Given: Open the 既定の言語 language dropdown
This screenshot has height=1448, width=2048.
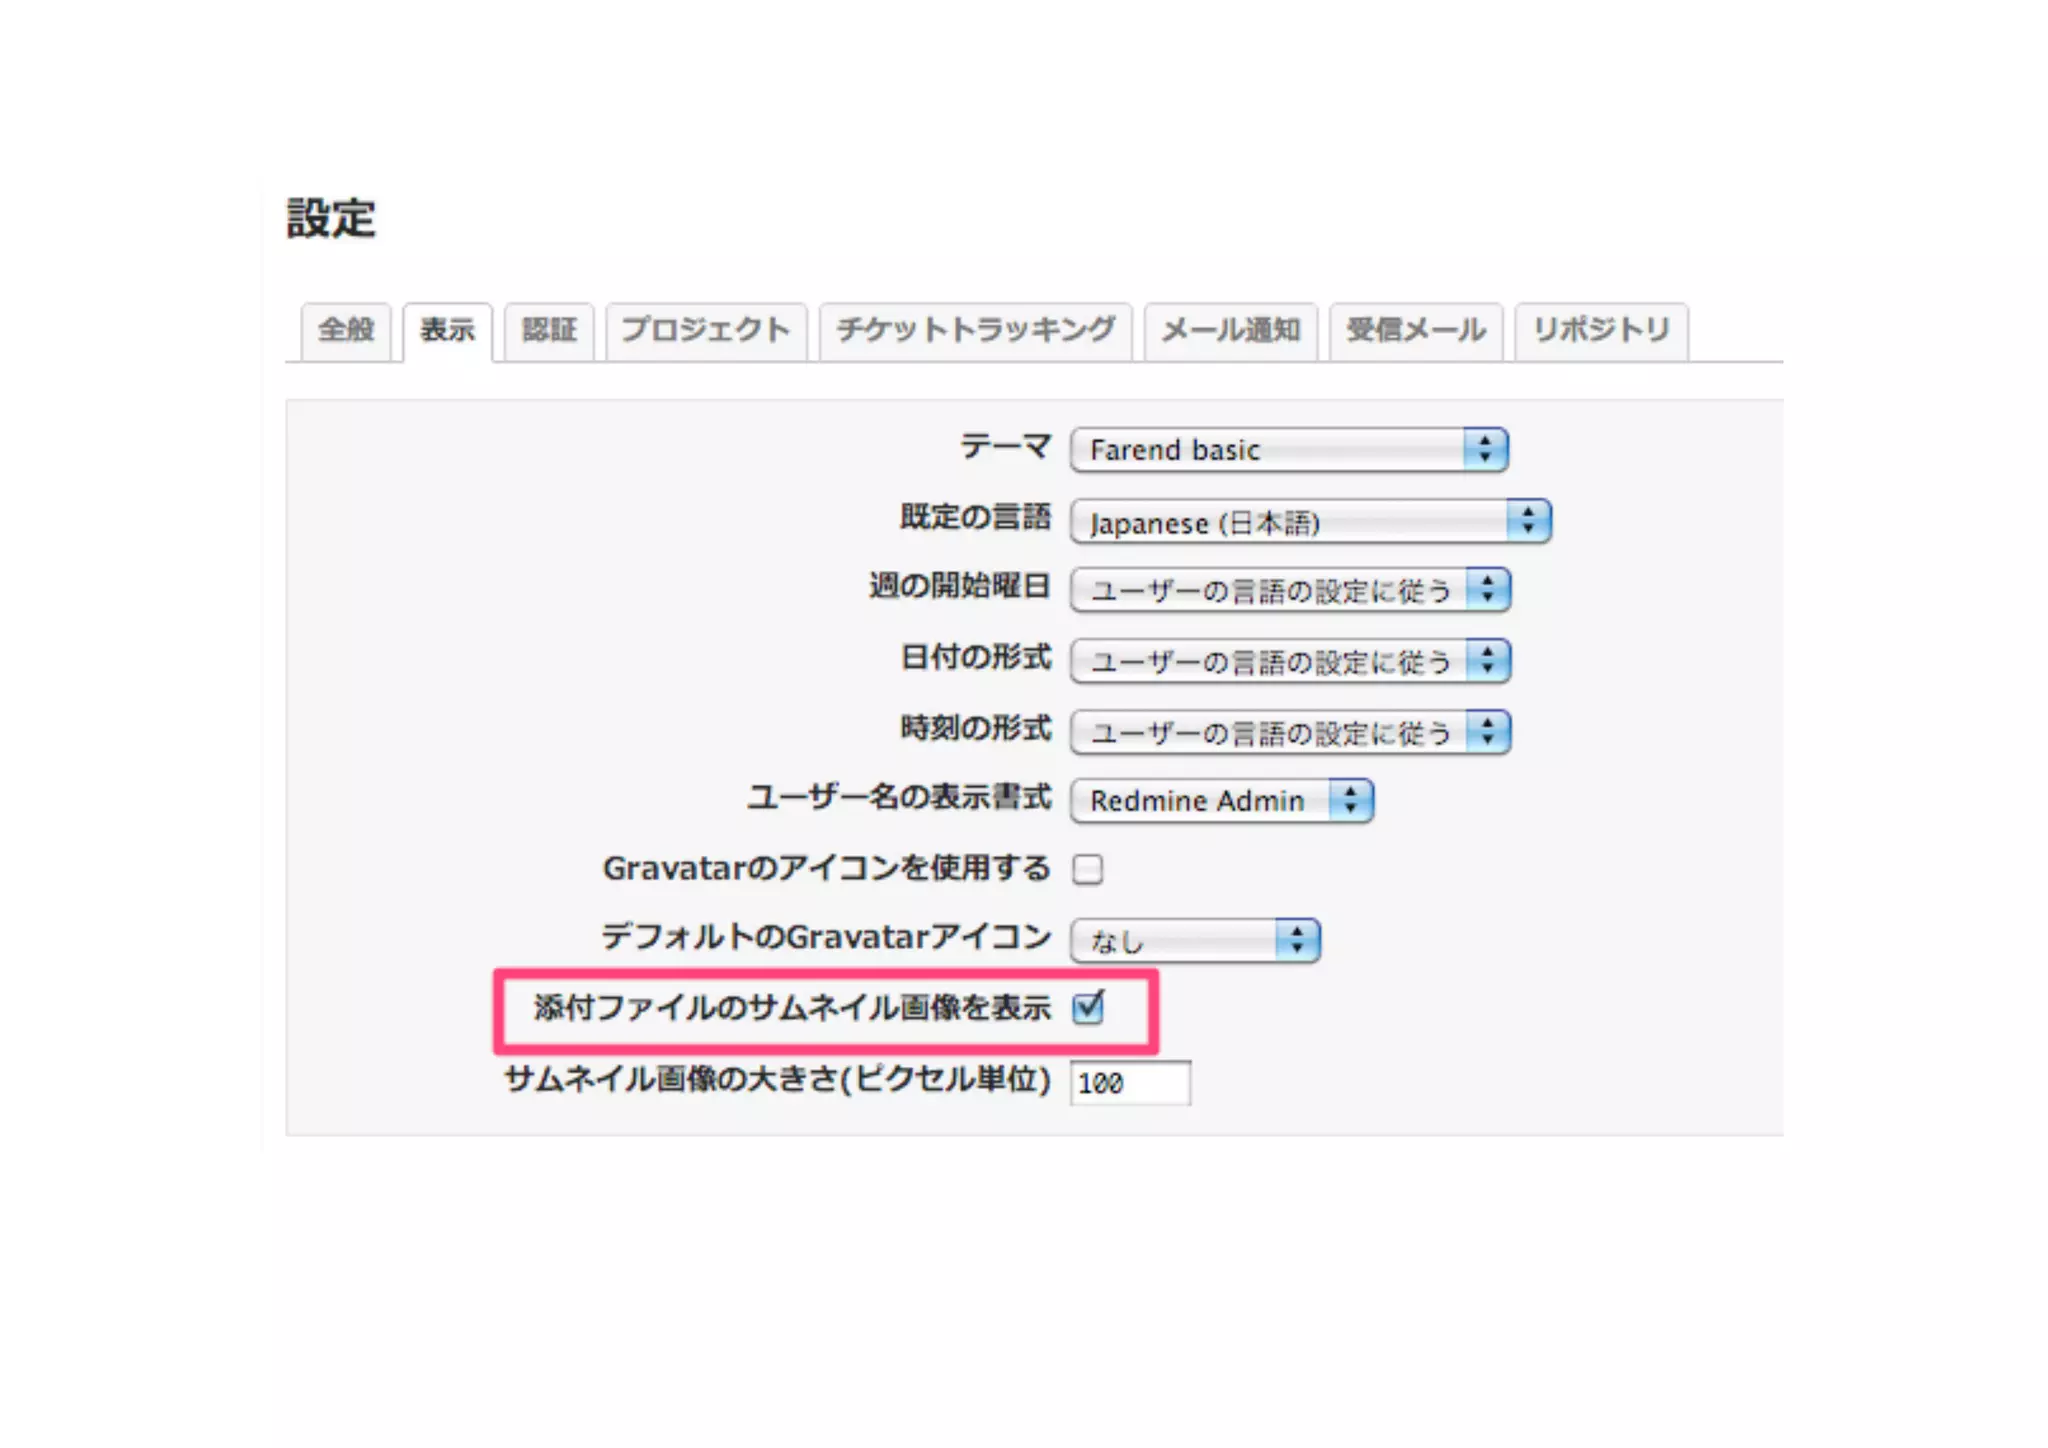Looking at the screenshot, I should click(x=1290, y=522).
